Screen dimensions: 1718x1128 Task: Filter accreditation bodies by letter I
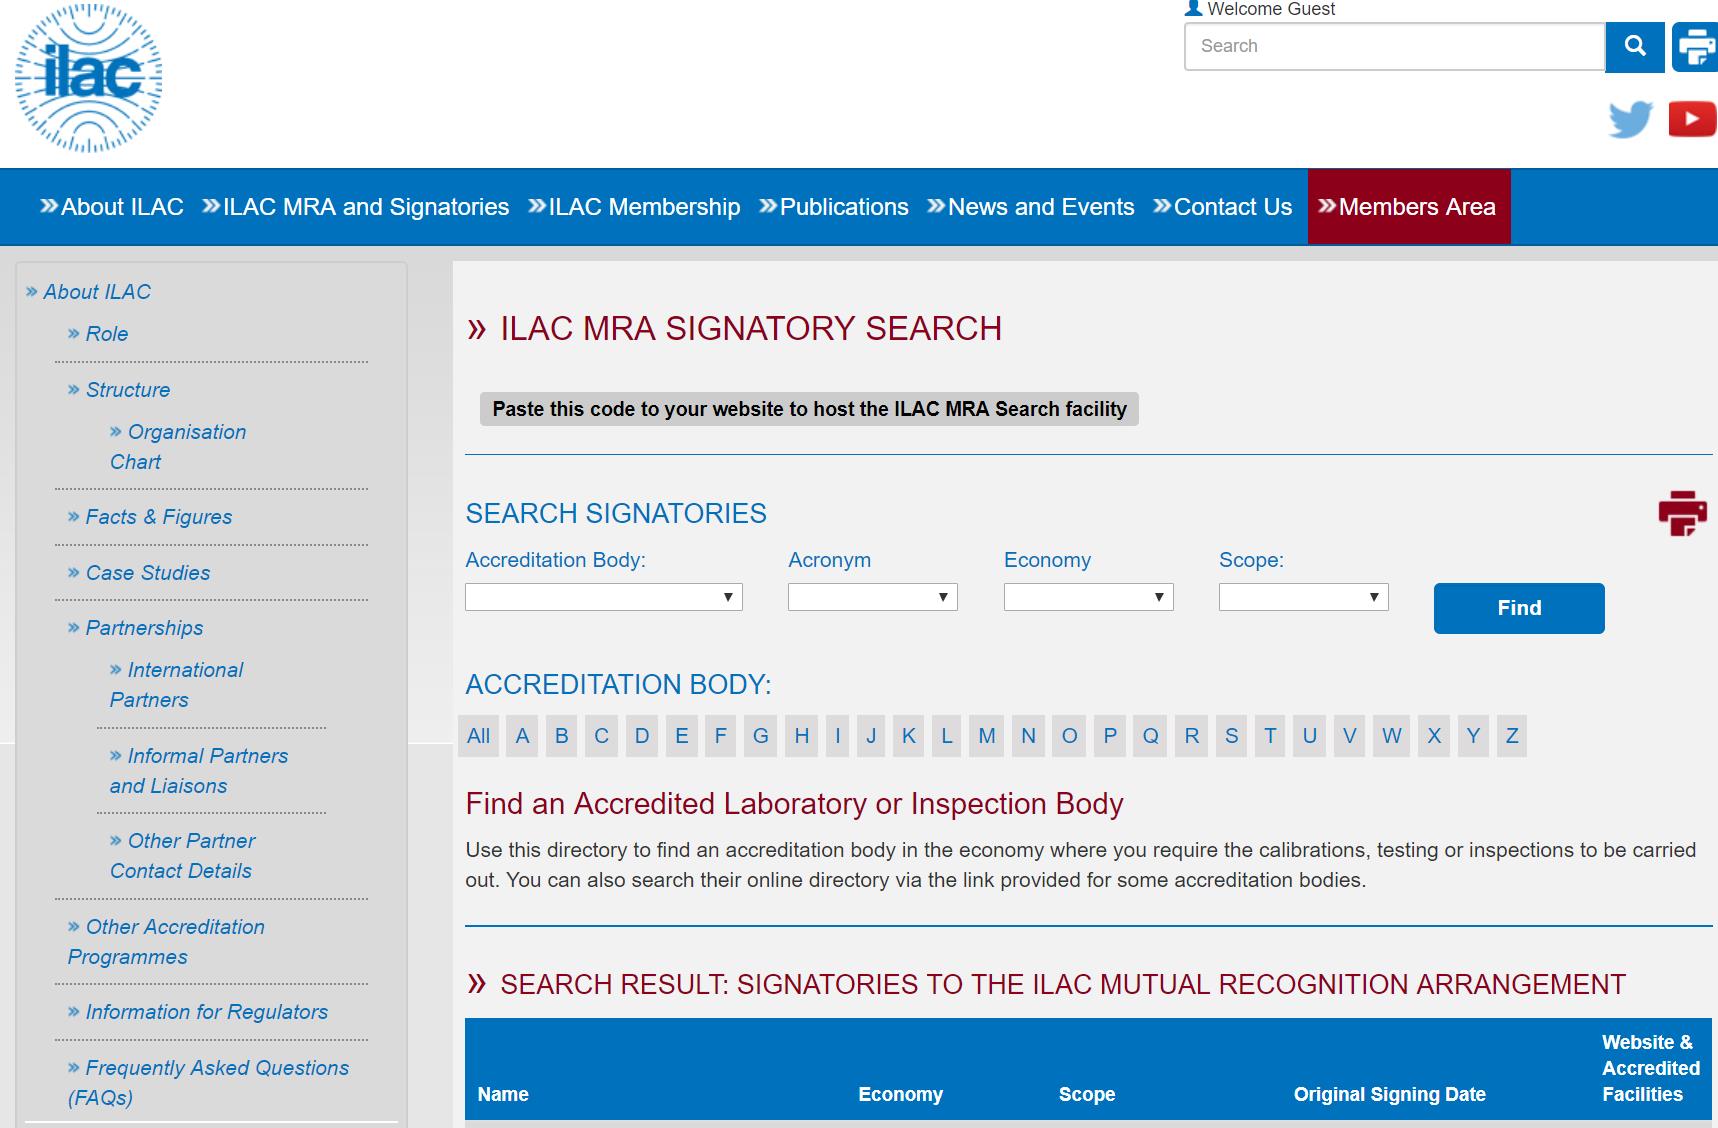838,736
